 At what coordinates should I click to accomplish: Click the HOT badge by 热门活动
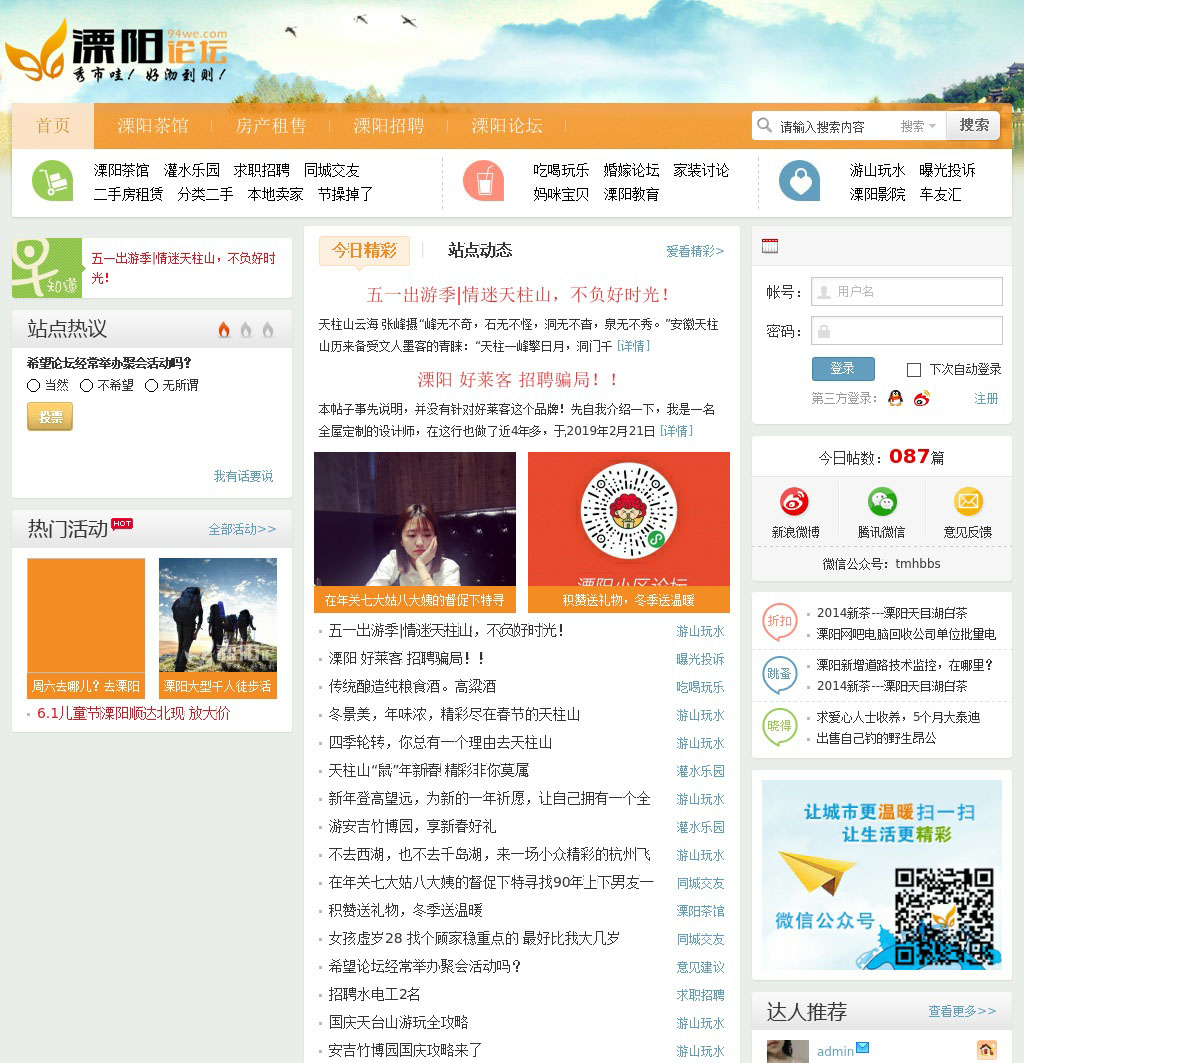click(122, 523)
